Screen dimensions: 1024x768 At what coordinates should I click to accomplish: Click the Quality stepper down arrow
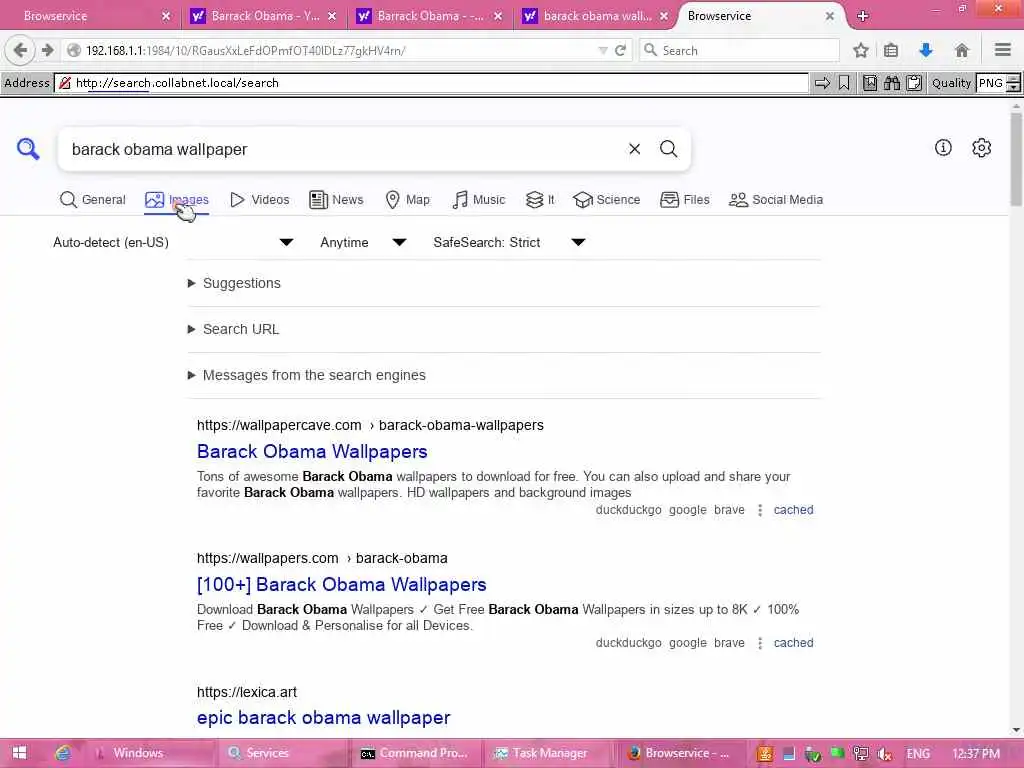[1013, 88]
